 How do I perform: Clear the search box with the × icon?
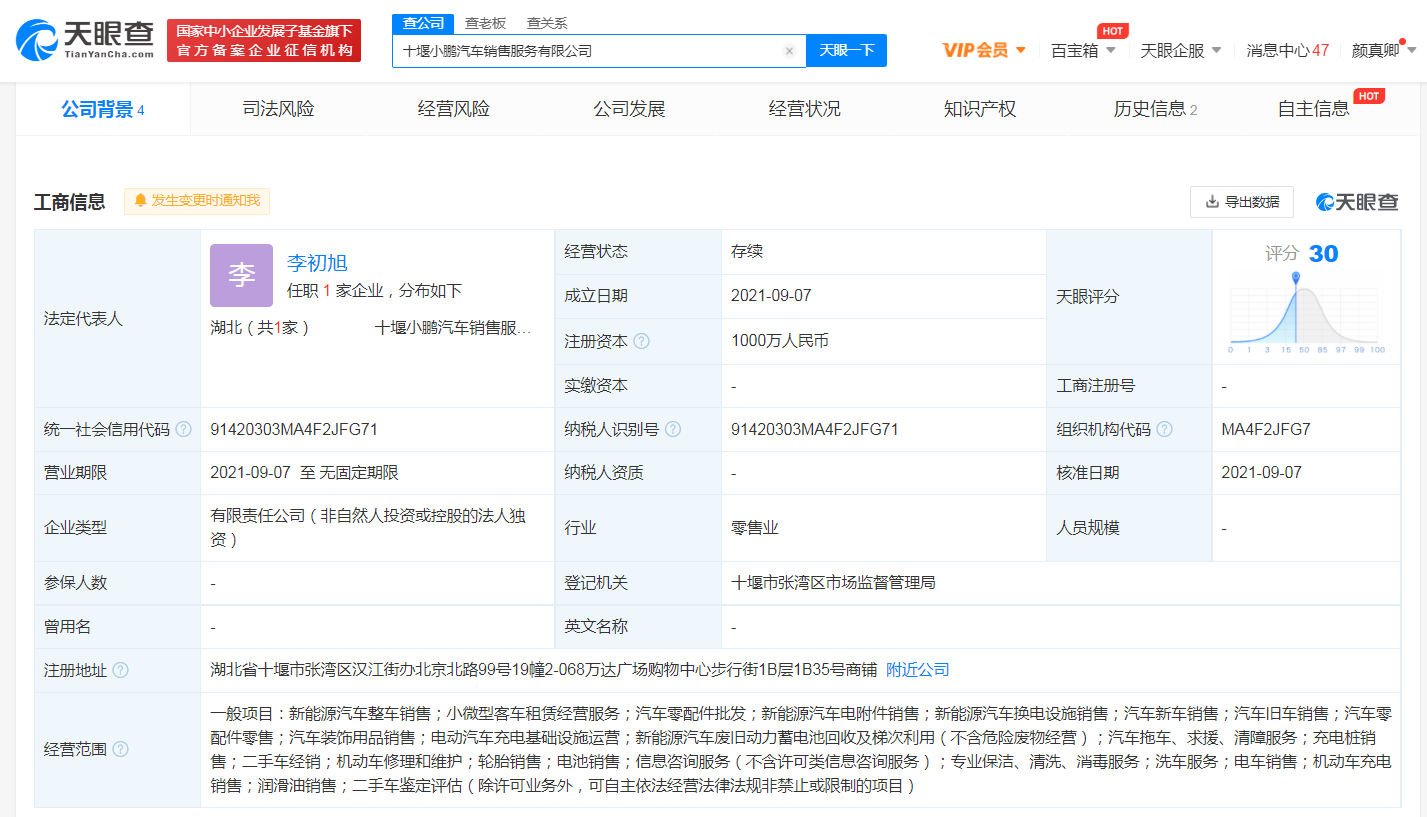tap(789, 51)
